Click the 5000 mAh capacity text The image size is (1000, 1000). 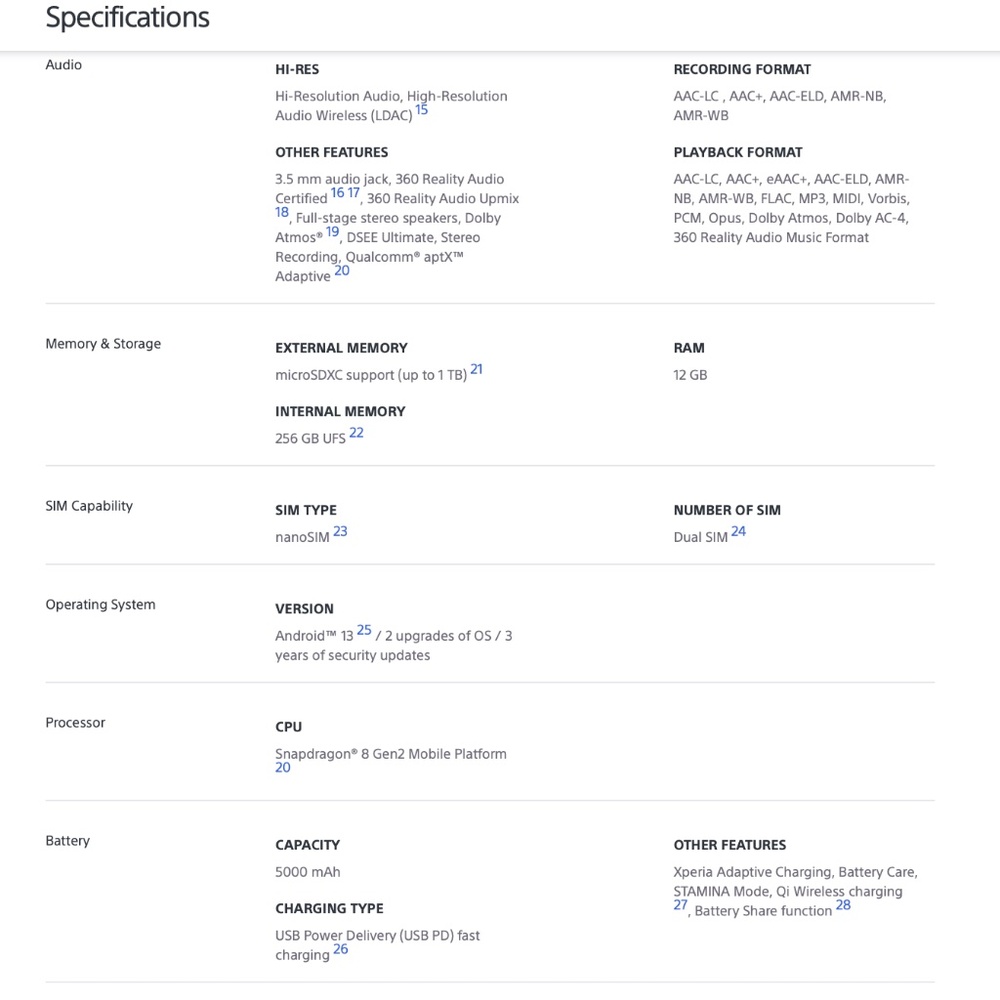(308, 872)
